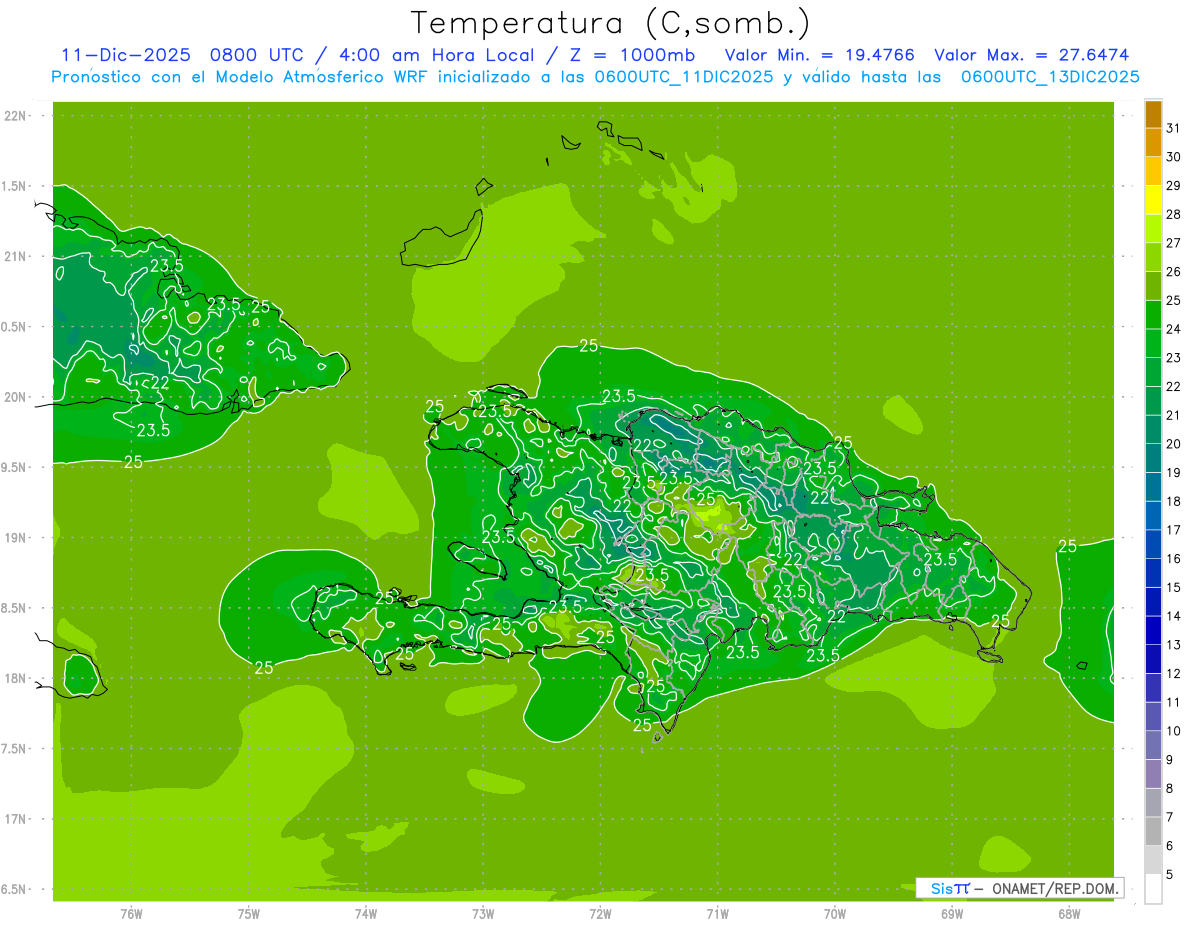This screenshot has height=927, width=1200.
Task: Pick the dark orange legend swatch above 31
Action: pos(1153,114)
